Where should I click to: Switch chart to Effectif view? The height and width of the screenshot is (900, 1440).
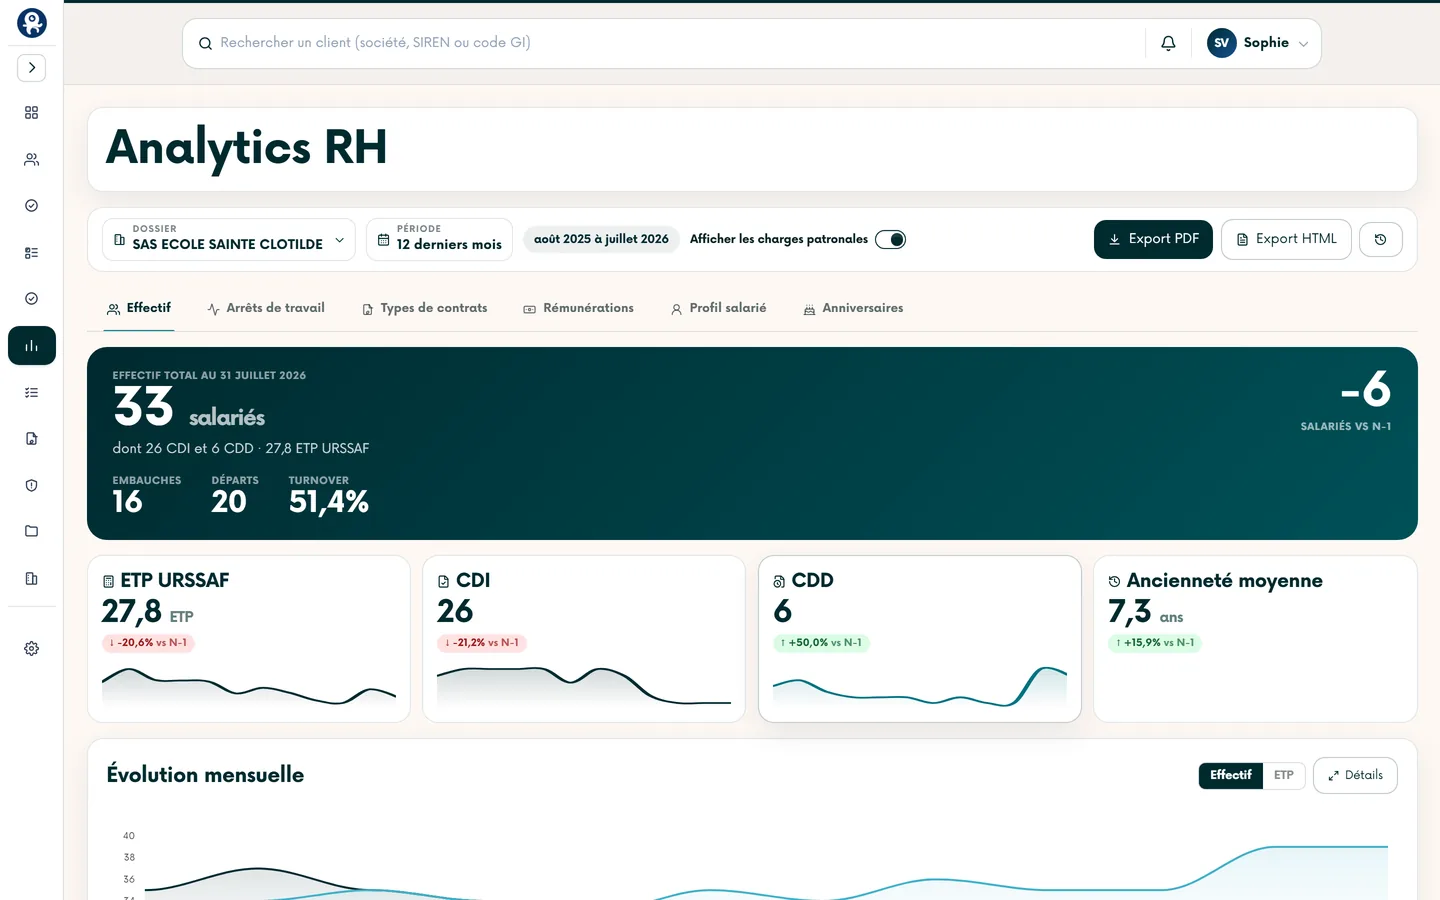[x=1230, y=775]
